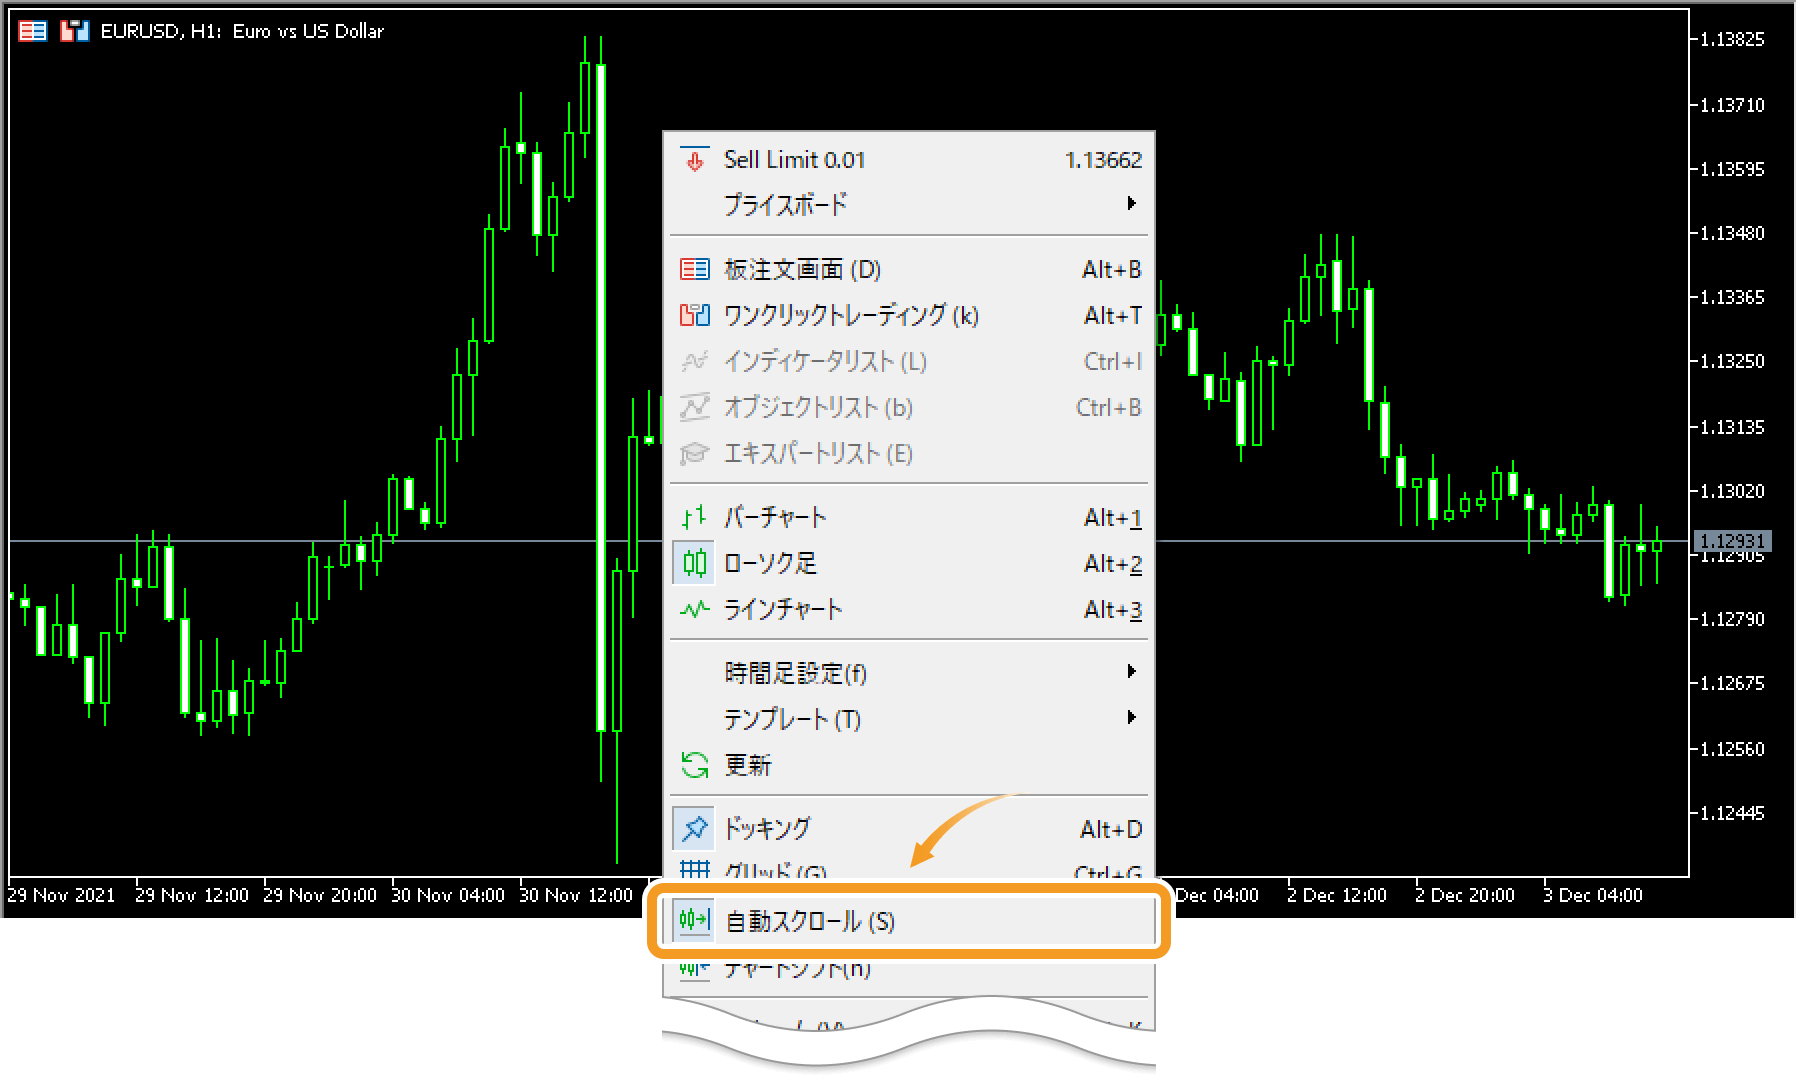This screenshot has height=1080, width=1806.
Task: Click the Alt+B shortcut text
Action: pos(1112,269)
